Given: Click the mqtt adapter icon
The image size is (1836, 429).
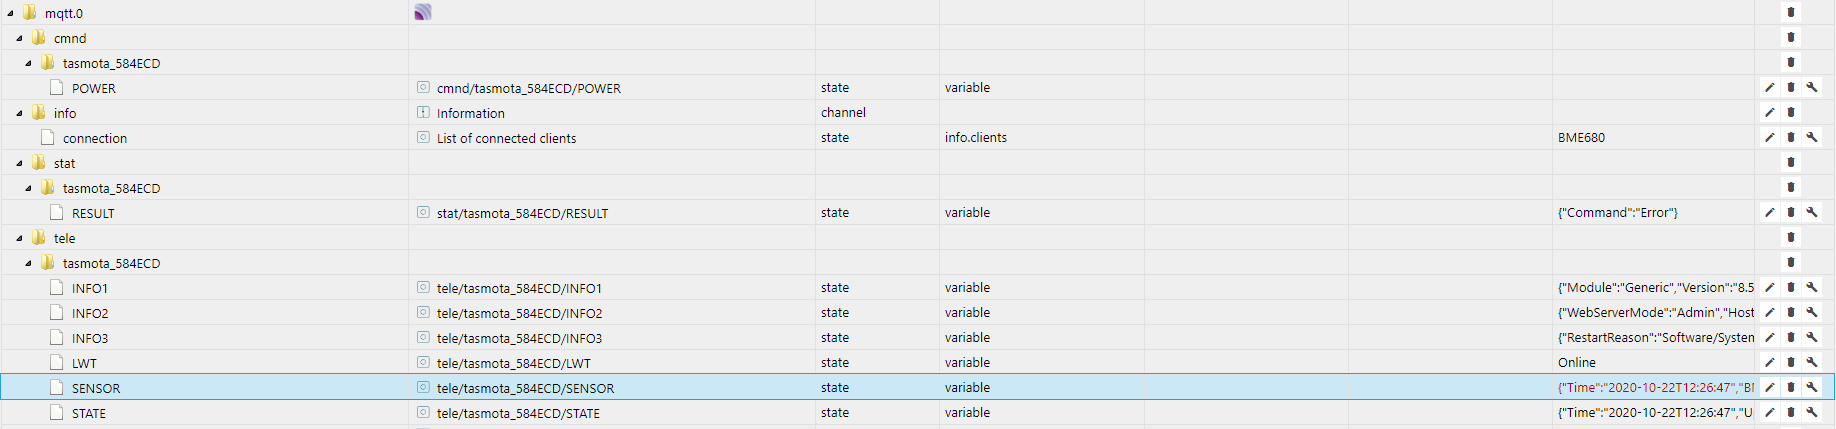Looking at the screenshot, I should point(423,12).
